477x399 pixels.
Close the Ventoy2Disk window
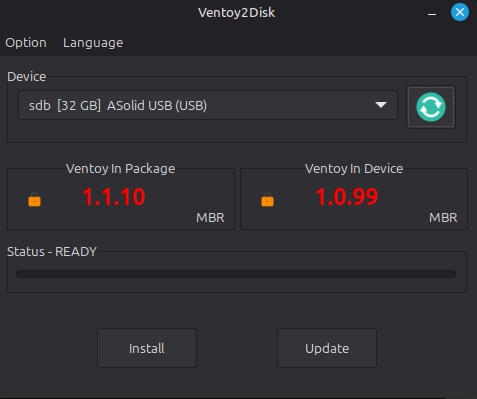[x=460, y=12]
